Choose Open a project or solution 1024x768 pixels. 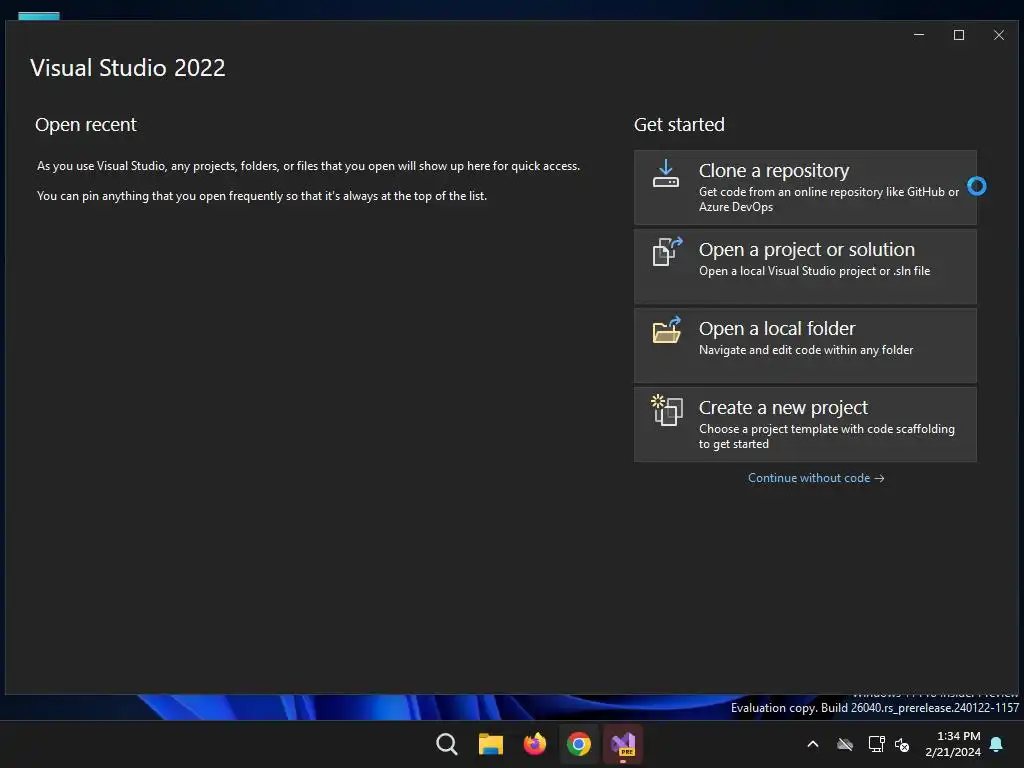pos(805,266)
